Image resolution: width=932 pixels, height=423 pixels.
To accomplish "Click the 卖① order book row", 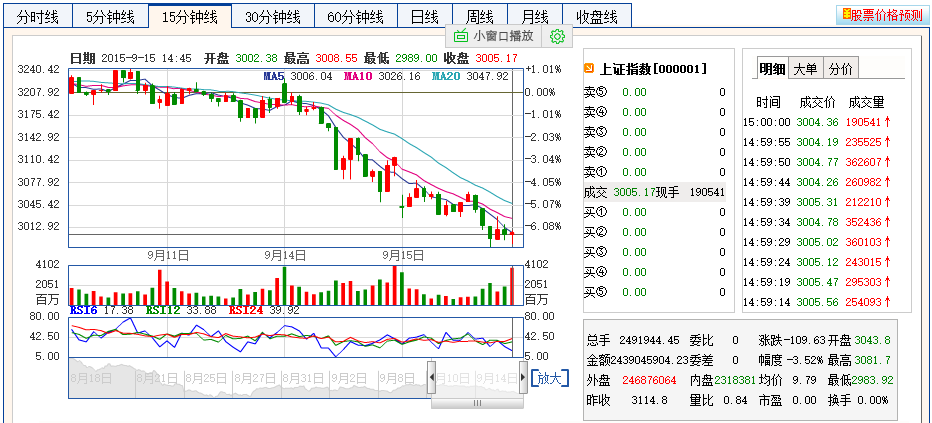I will click(654, 172).
